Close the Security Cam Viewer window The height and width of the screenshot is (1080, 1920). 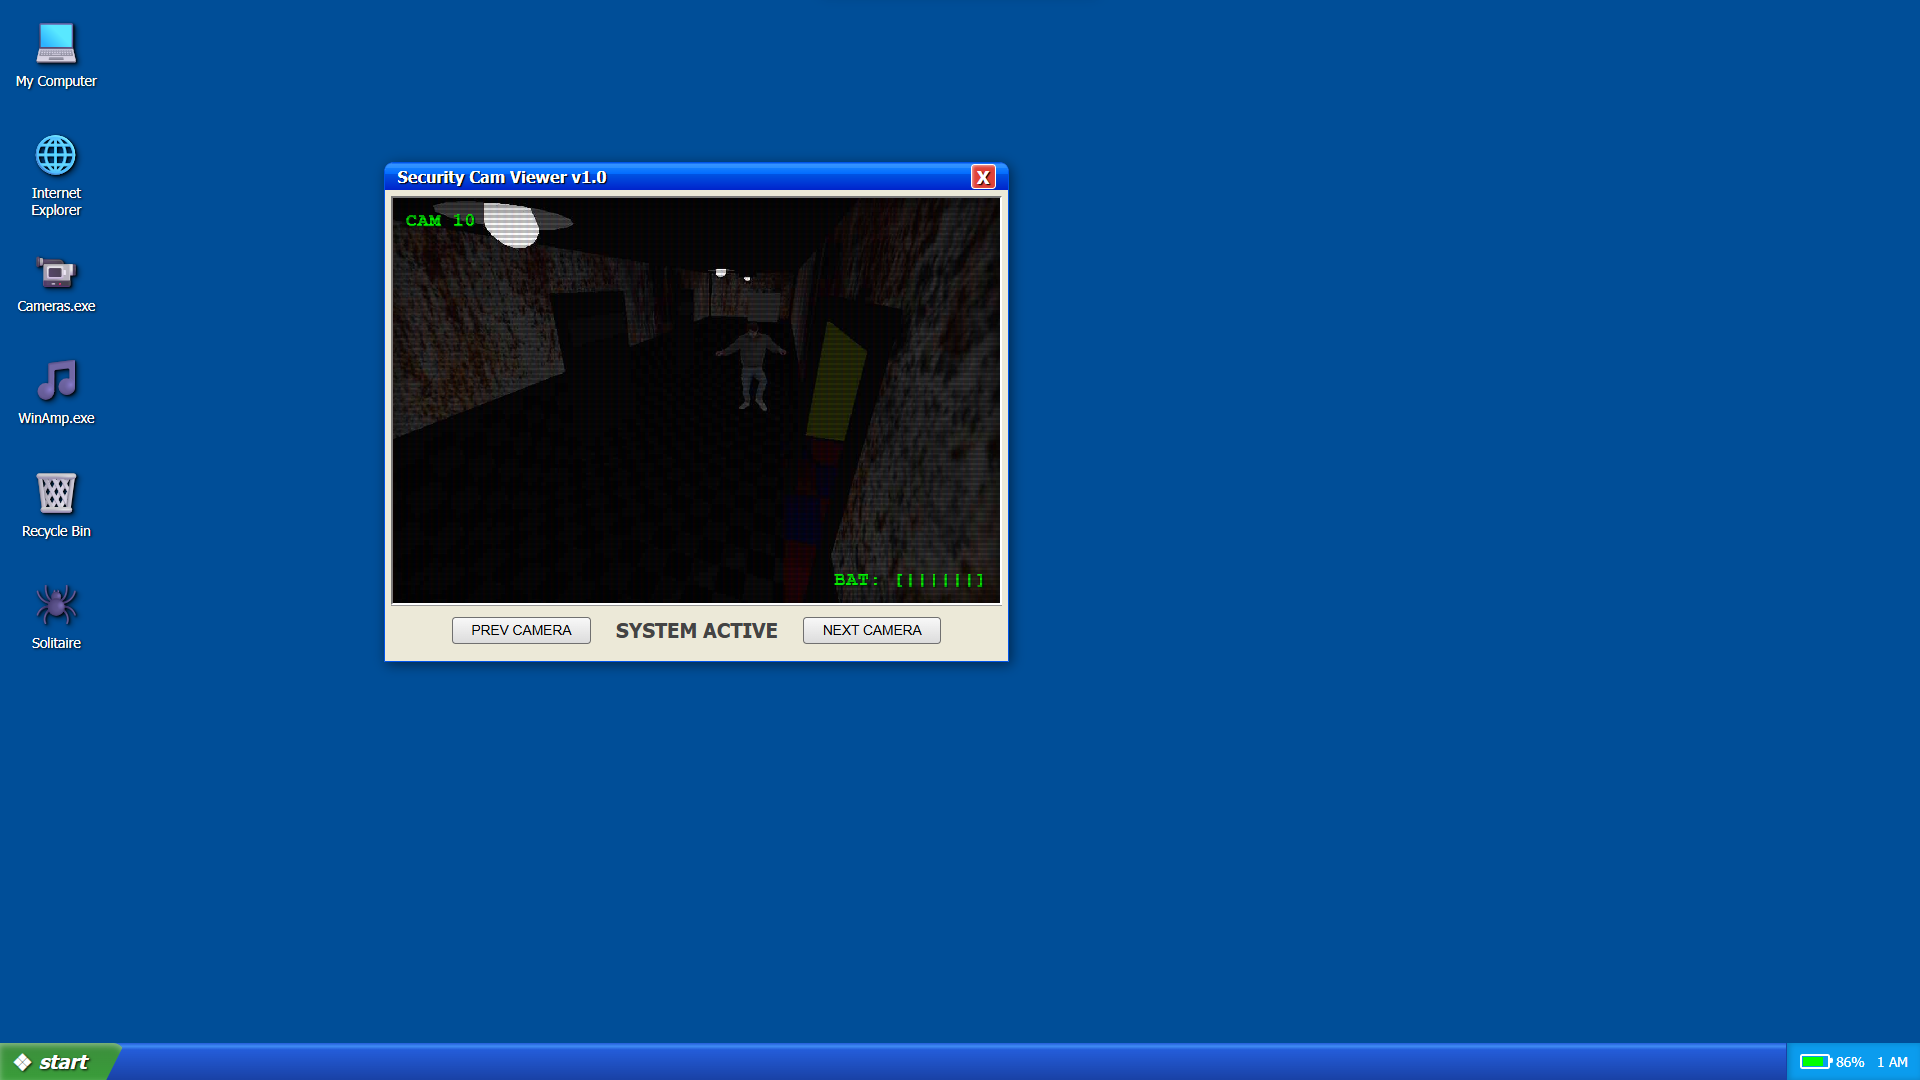tap(984, 177)
